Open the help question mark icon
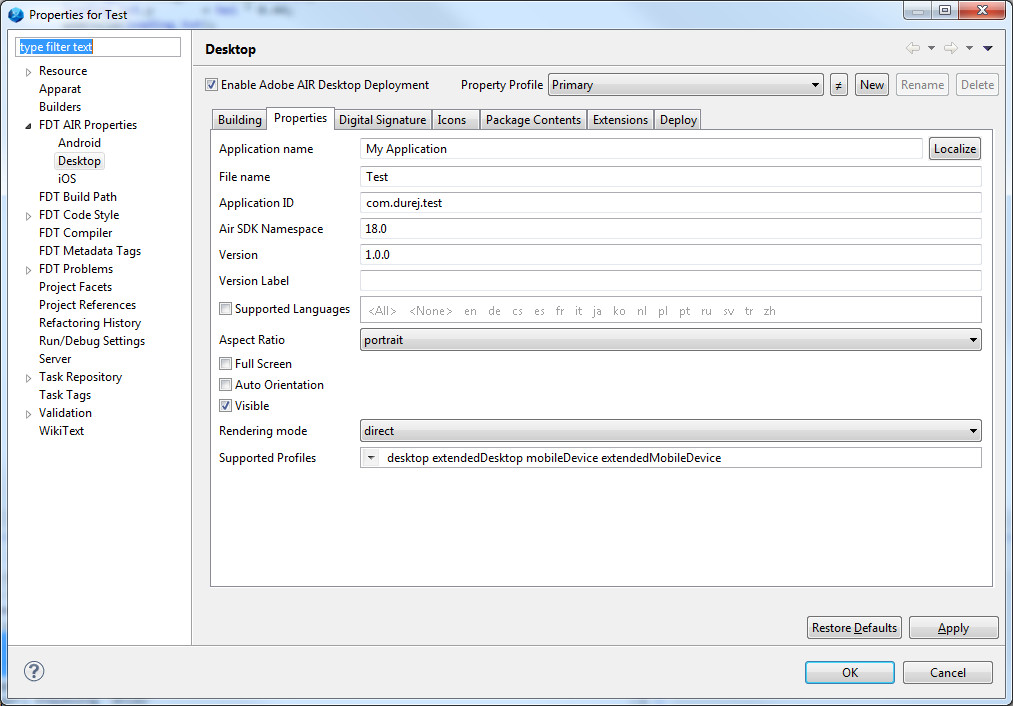 (x=34, y=671)
